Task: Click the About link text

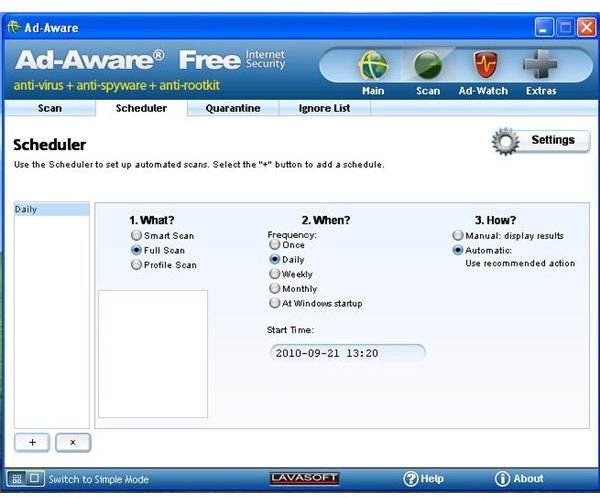Action: coord(528,478)
